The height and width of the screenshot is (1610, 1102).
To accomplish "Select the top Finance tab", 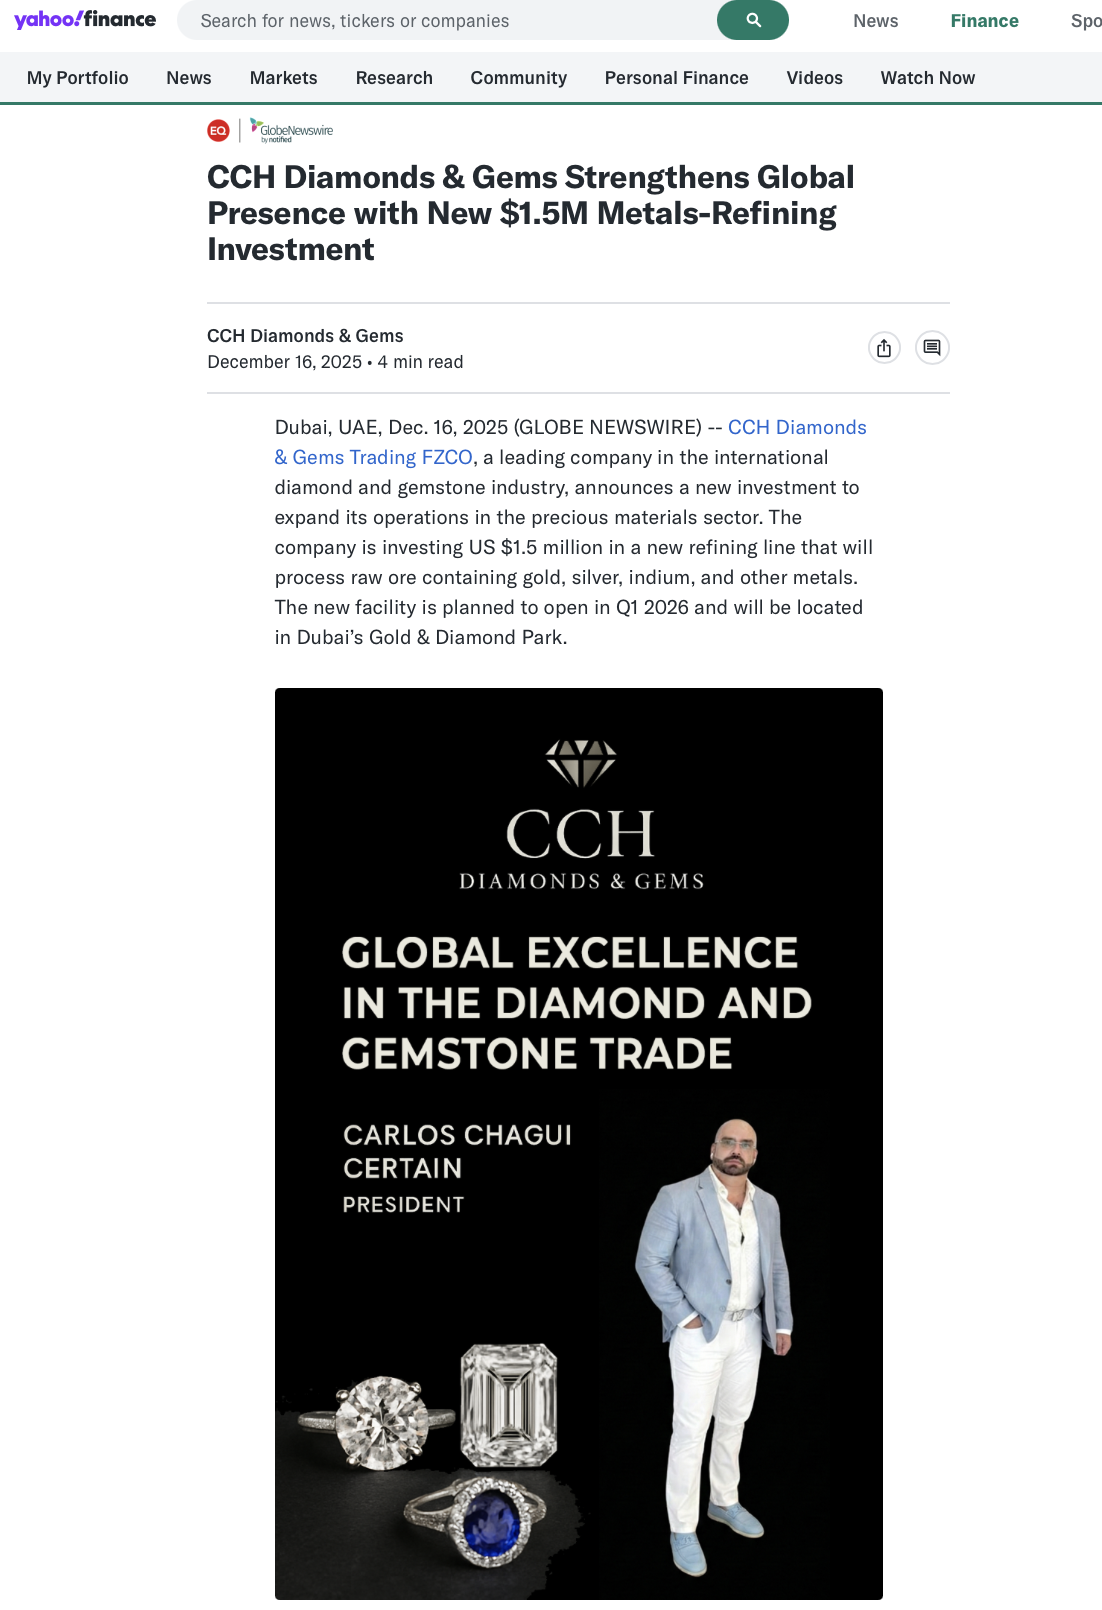I will click(985, 21).
